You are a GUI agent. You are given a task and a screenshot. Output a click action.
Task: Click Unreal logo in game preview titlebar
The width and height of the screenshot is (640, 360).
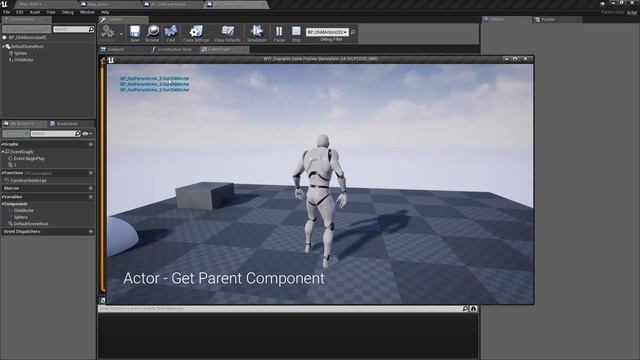pyautogui.click(x=111, y=60)
